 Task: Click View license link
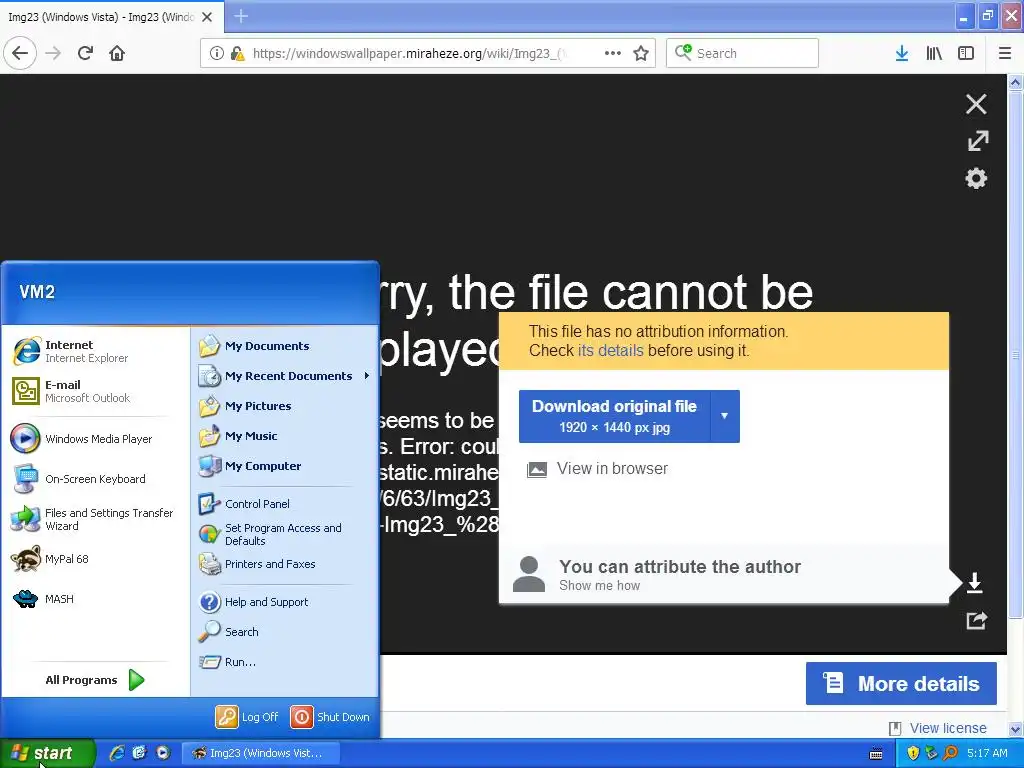[x=948, y=728]
